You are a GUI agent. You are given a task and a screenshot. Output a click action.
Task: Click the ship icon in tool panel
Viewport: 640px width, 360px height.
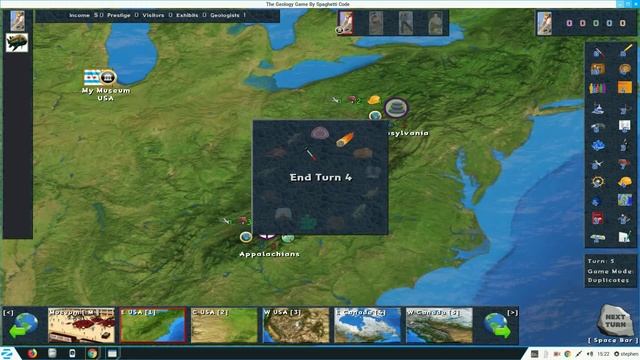(x=598, y=108)
